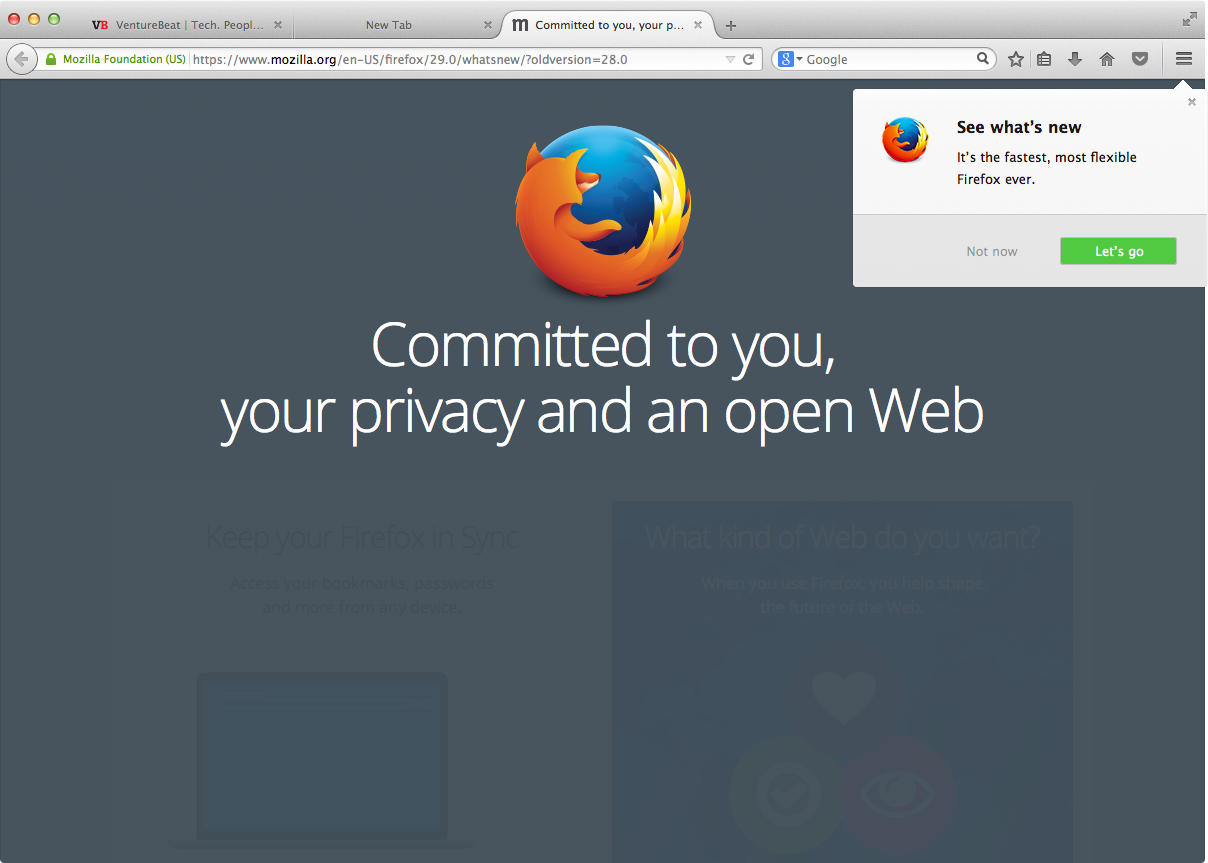Show bookmarks list icon in toolbar
Image resolution: width=1208 pixels, height=863 pixels.
1044,59
